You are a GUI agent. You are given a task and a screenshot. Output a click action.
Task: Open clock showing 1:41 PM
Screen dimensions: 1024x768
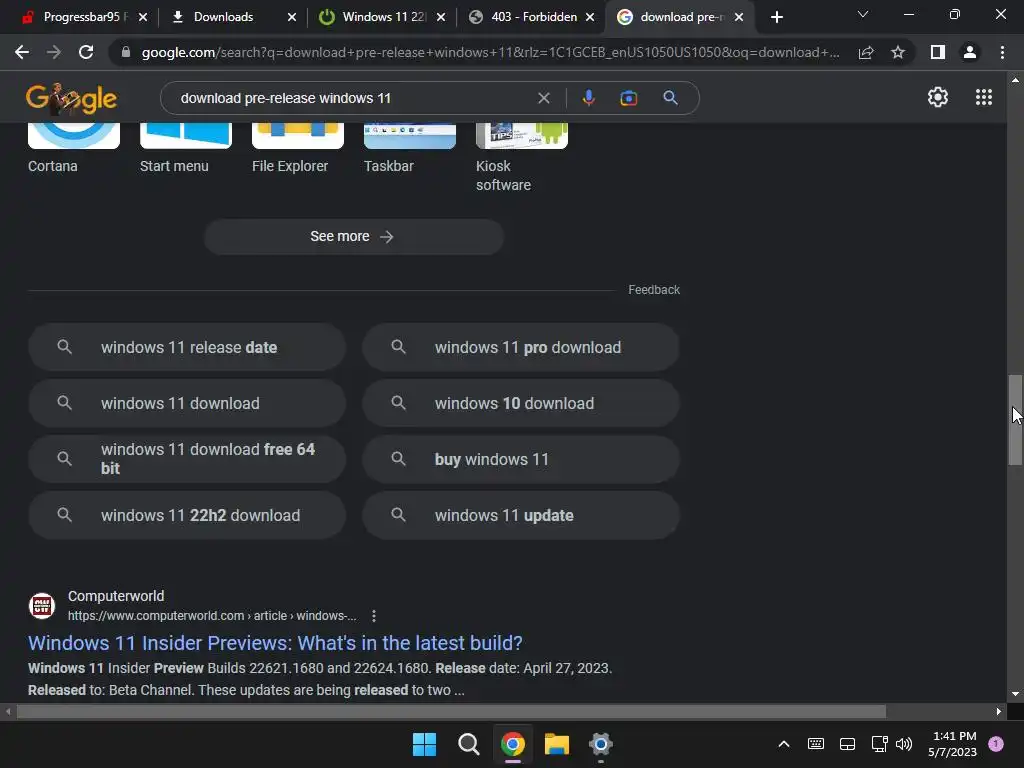(x=953, y=744)
